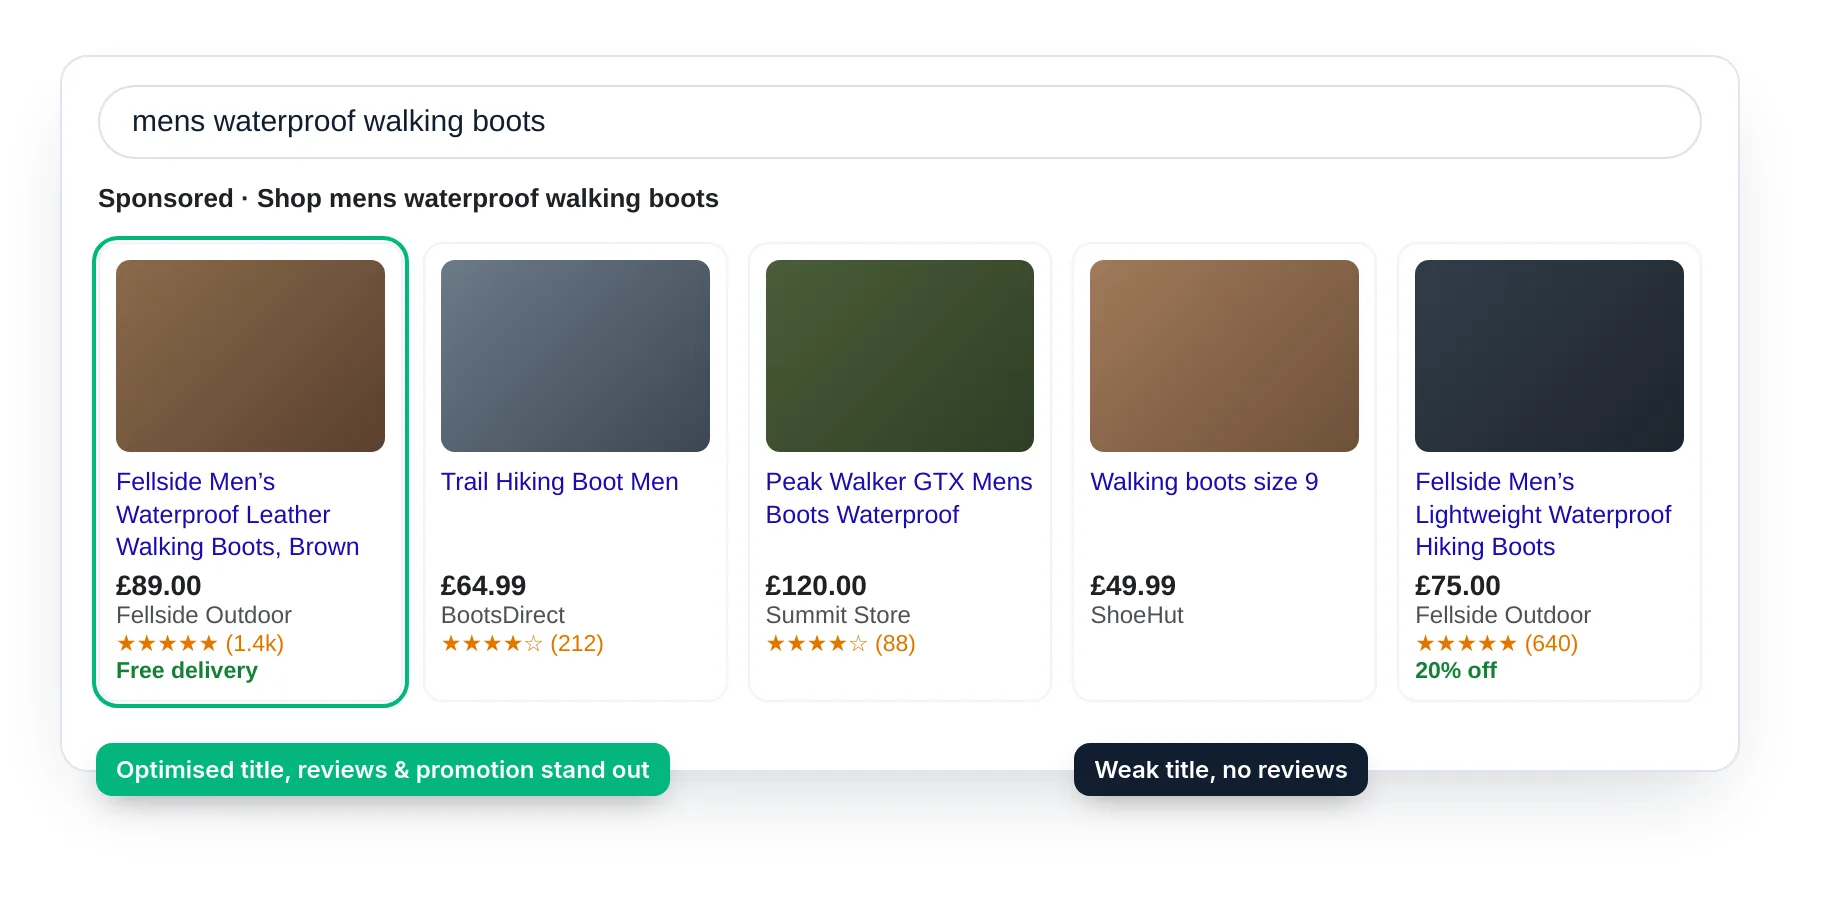
Task: Open 'Fellside Men's Waterproof Leather Walking Boots, Brown' link
Action: [238, 514]
